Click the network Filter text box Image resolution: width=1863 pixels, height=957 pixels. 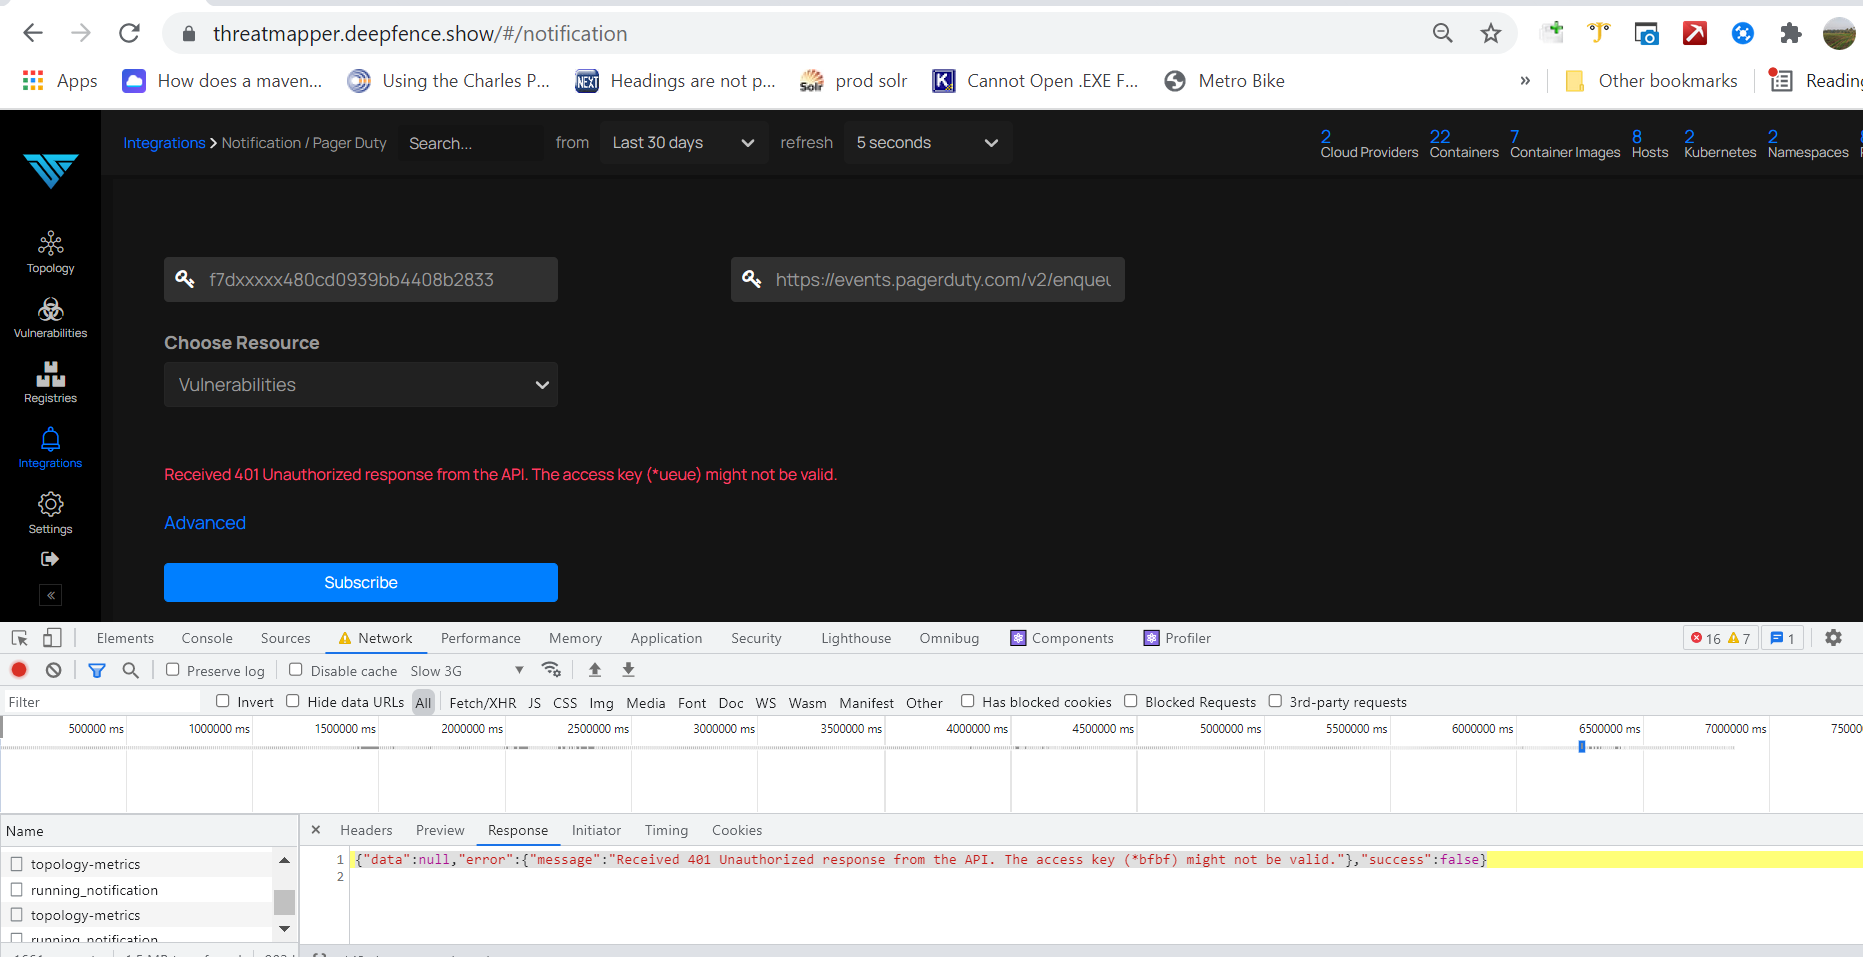click(x=101, y=702)
